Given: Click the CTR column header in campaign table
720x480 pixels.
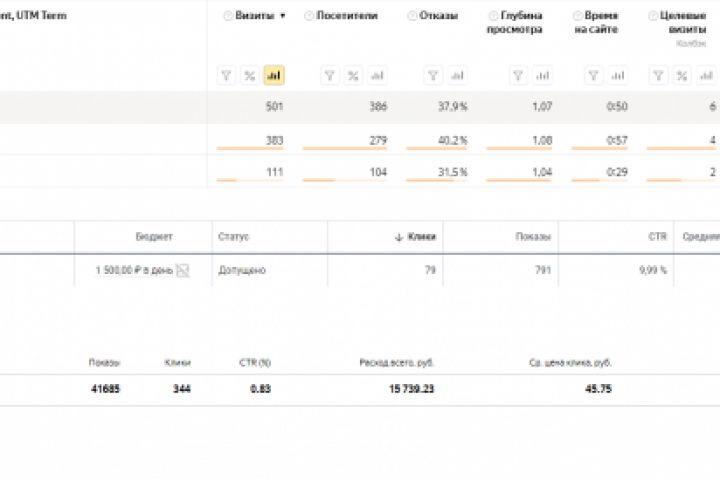Looking at the screenshot, I should [x=657, y=237].
